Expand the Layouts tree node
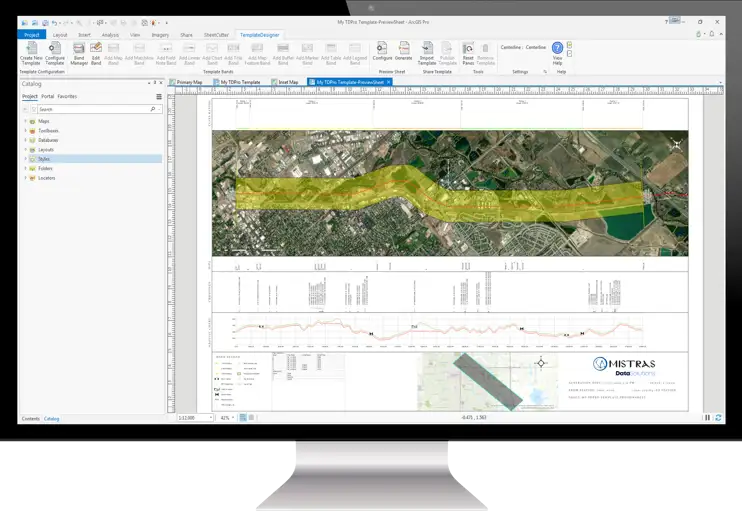 coord(26,150)
